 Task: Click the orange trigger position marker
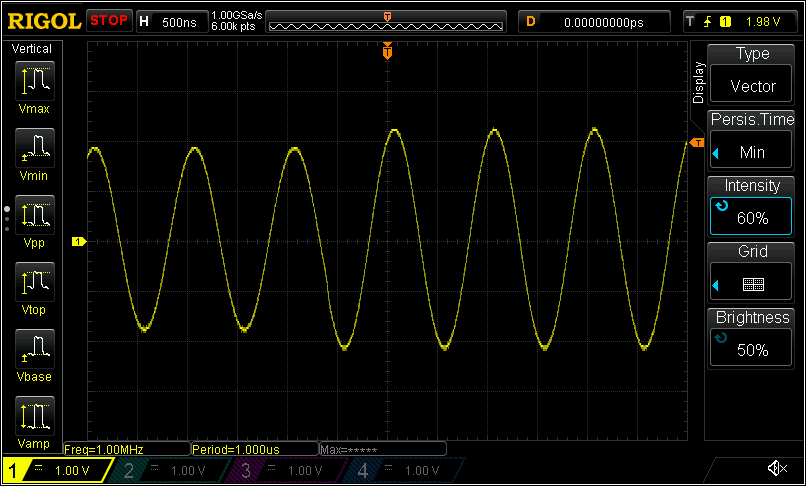coord(387,54)
